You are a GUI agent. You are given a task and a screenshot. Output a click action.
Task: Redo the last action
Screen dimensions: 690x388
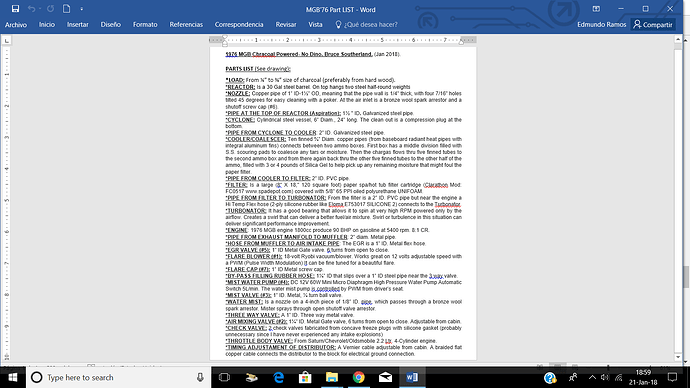(51, 9)
